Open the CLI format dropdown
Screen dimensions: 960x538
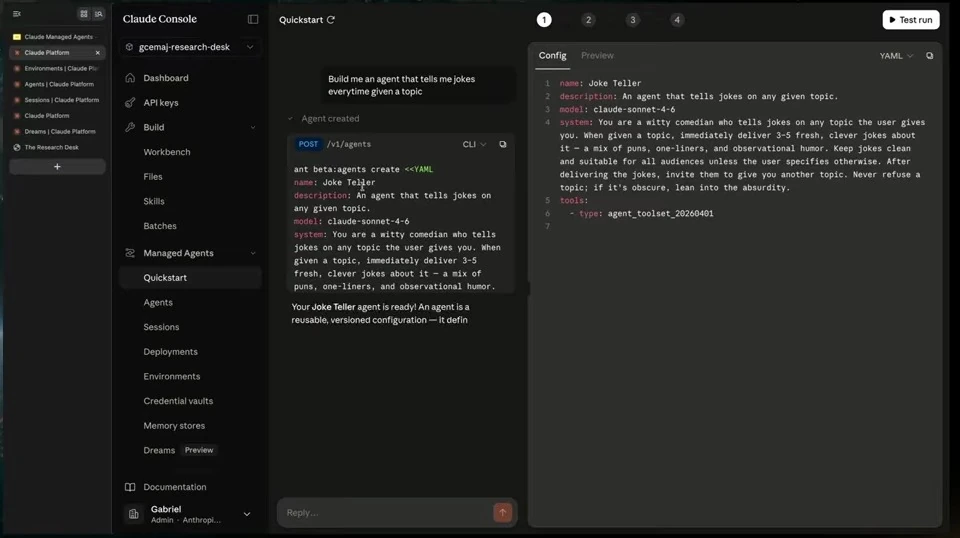474,144
